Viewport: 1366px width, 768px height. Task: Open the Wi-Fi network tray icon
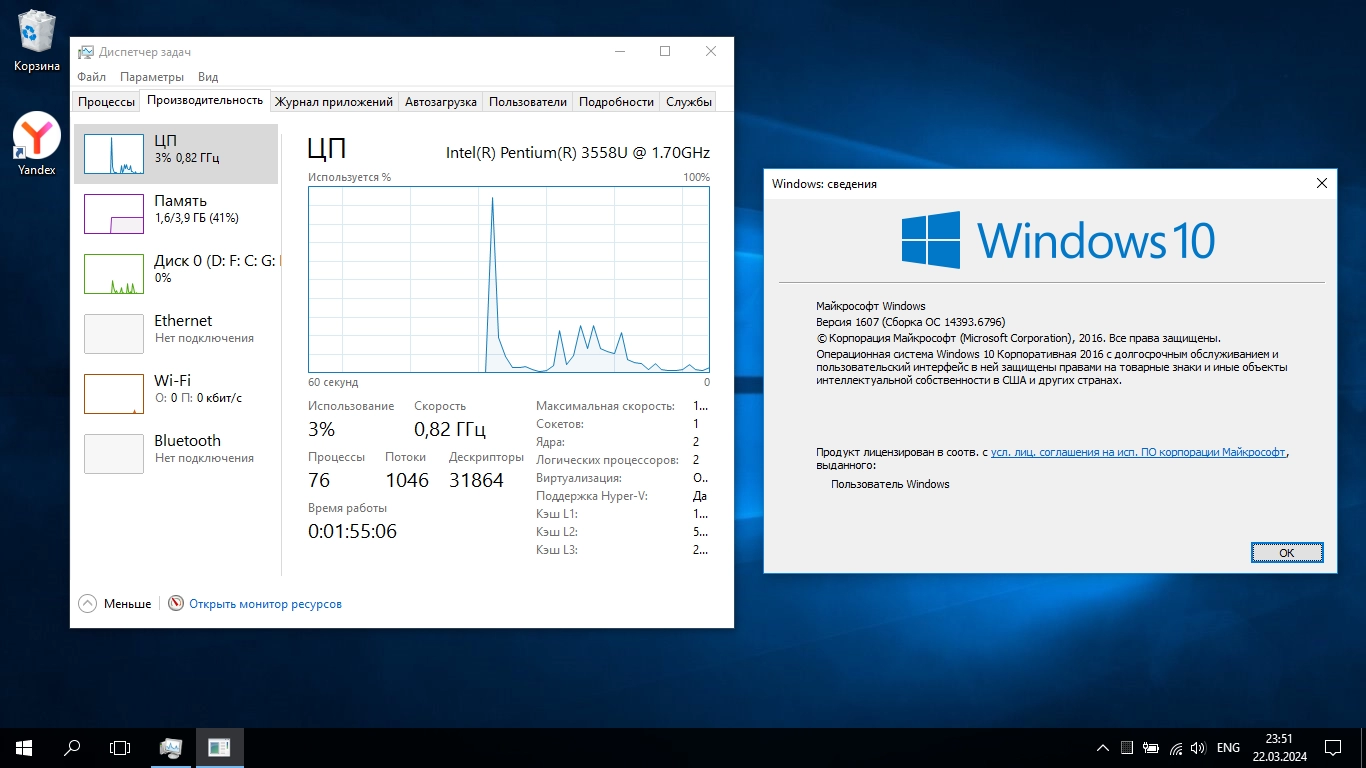(1176, 748)
